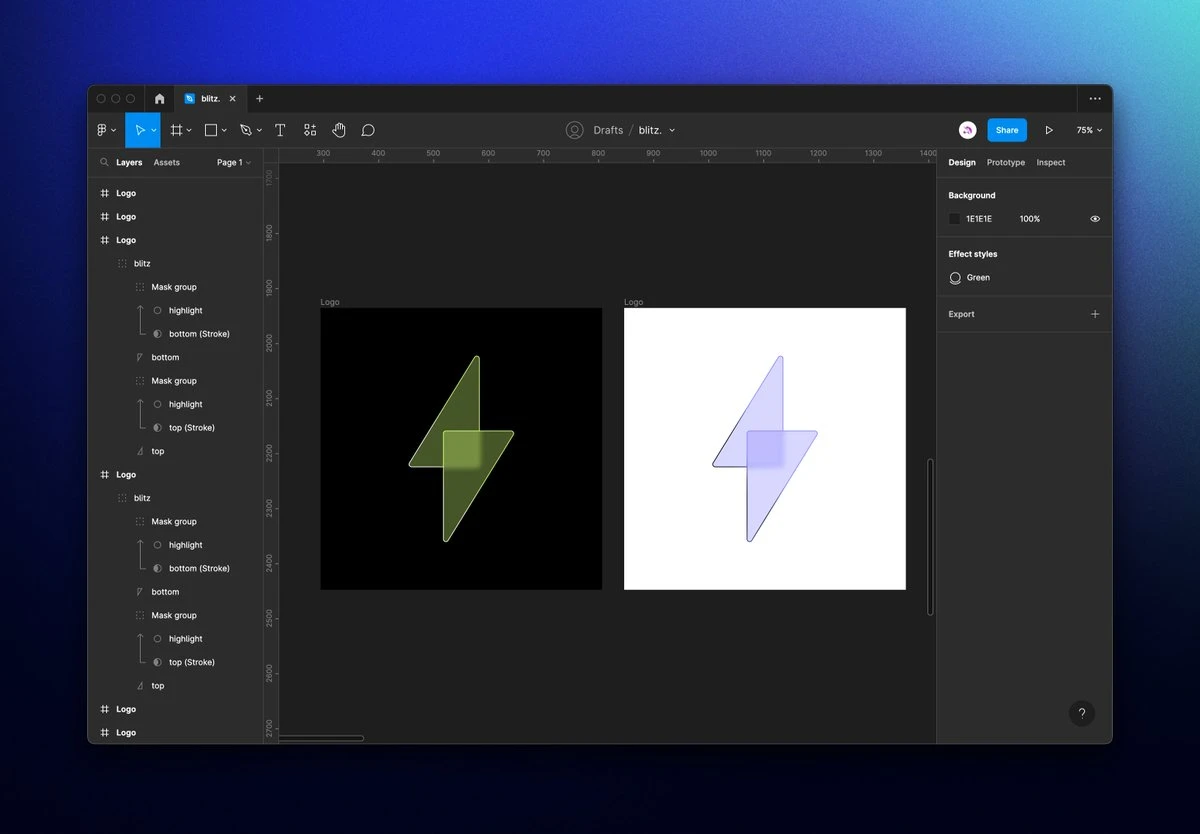Select the Pen tool
Viewport: 1200px width, 834px height.
tap(246, 130)
